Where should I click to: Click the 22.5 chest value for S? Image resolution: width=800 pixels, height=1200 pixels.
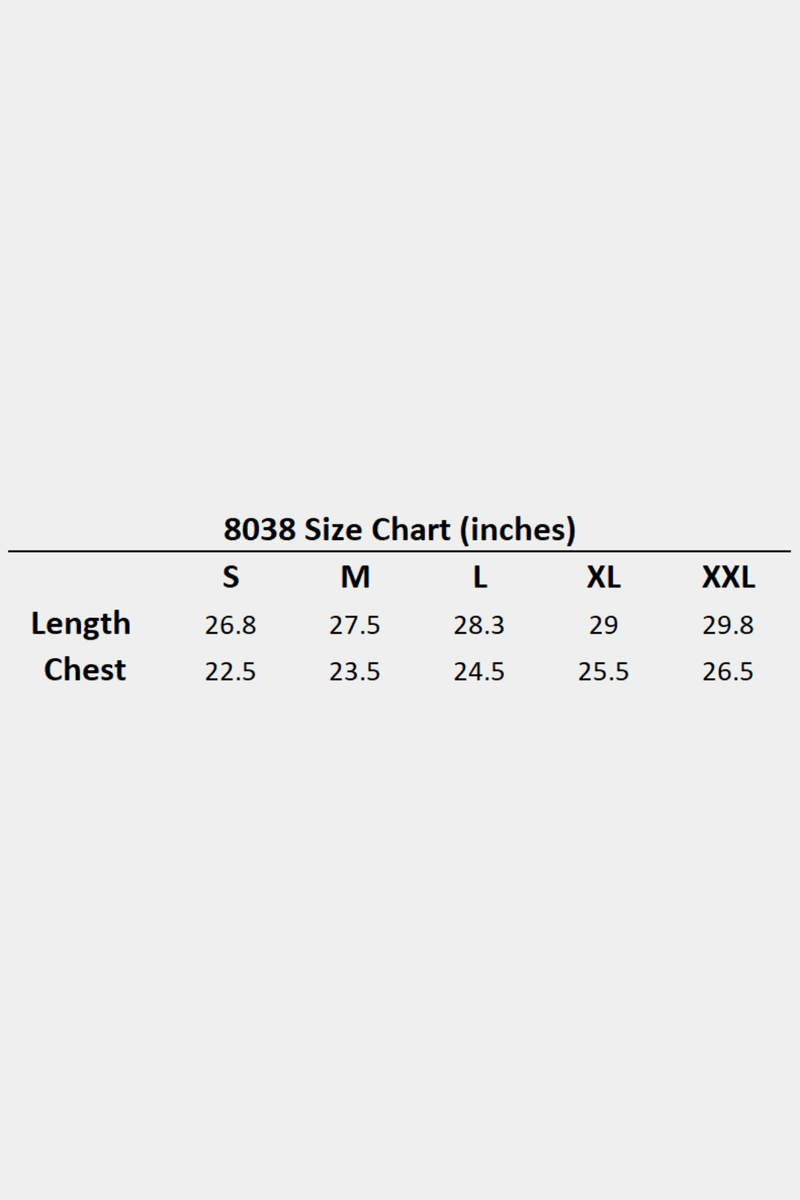pos(231,672)
